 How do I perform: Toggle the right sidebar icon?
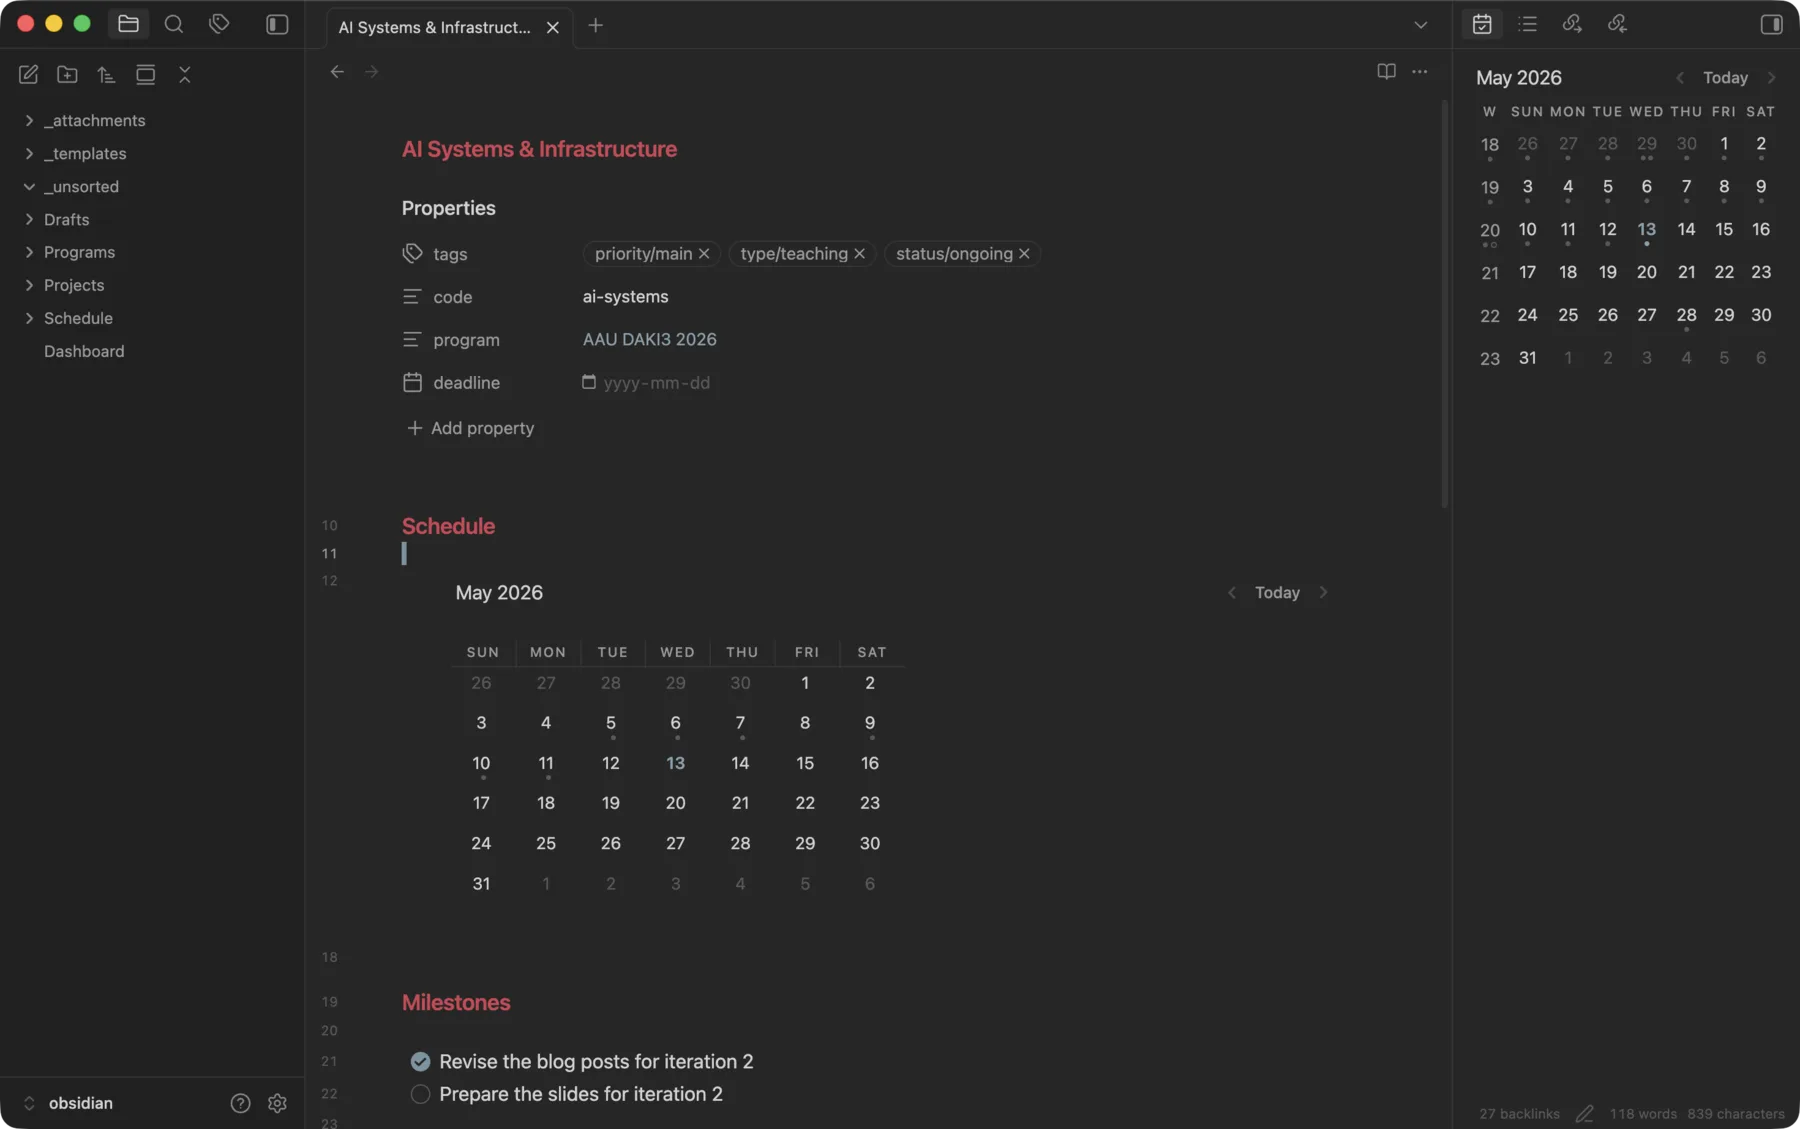click(x=1771, y=24)
